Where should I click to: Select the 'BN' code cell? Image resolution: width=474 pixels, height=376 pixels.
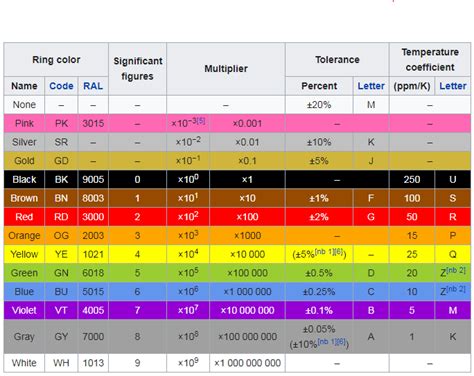pyautogui.click(x=61, y=198)
